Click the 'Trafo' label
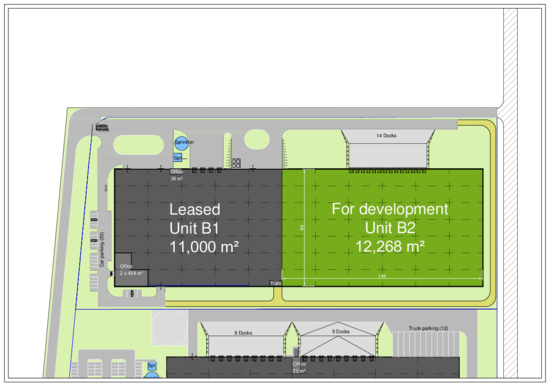Screen dimensions: 552x383 pyautogui.click(x=276, y=283)
